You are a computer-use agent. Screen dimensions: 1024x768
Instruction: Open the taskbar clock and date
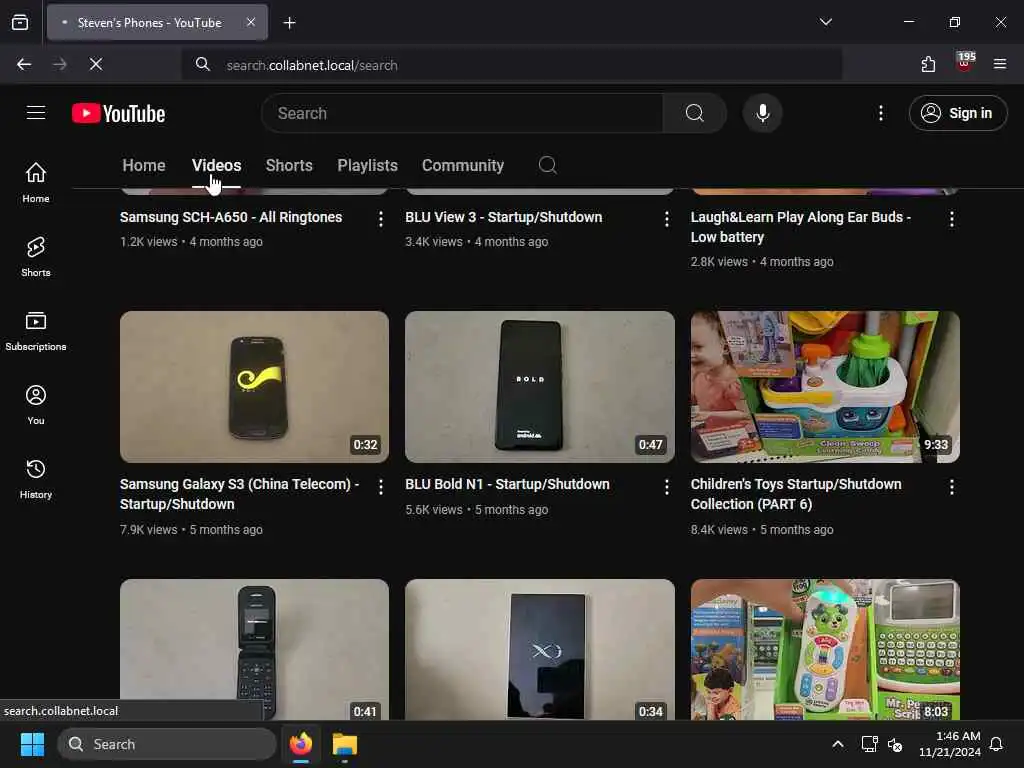pos(950,744)
